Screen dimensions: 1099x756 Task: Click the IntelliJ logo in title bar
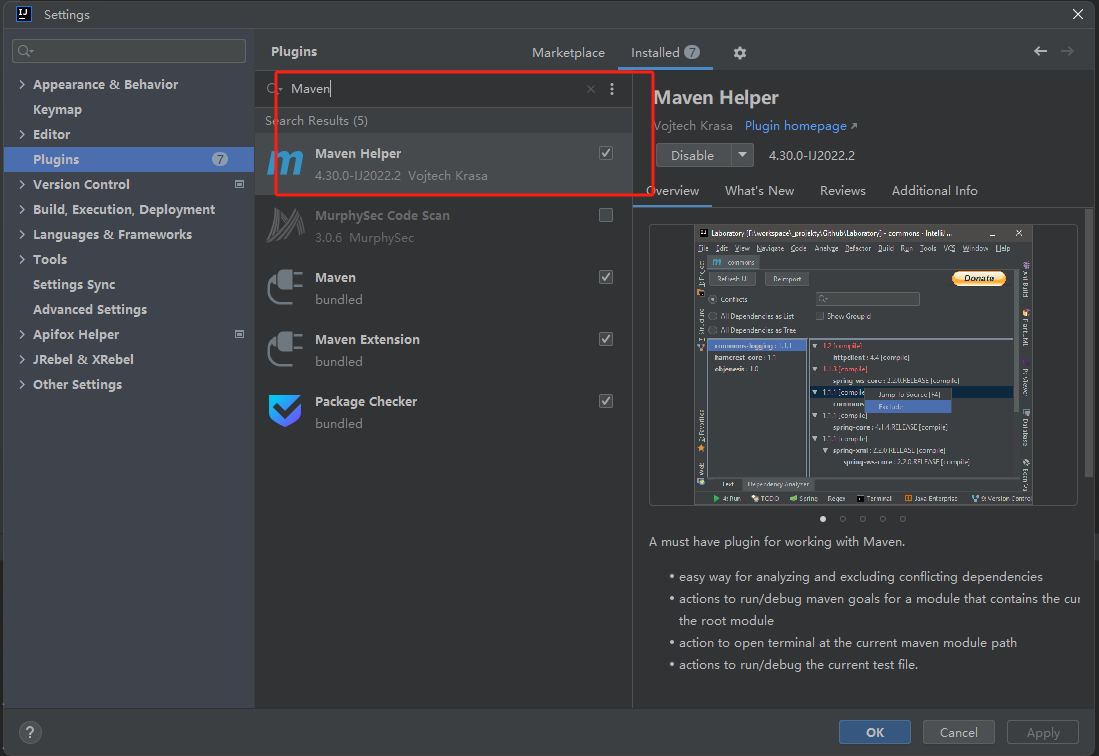[24, 14]
